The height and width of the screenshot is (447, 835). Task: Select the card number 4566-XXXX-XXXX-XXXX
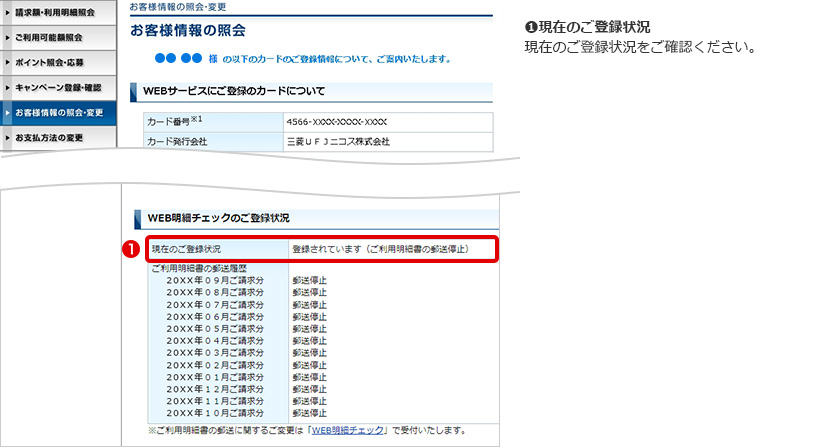coord(336,121)
